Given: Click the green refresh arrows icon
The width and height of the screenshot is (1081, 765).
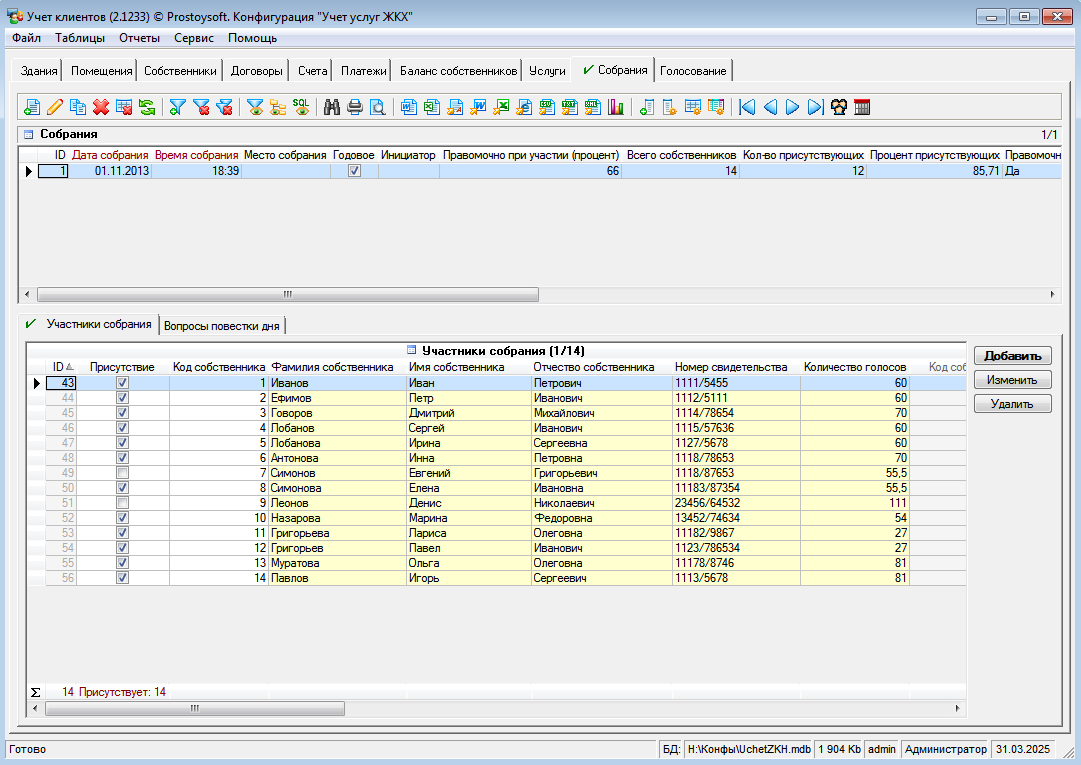Looking at the screenshot, I should [x=147, y=107].
